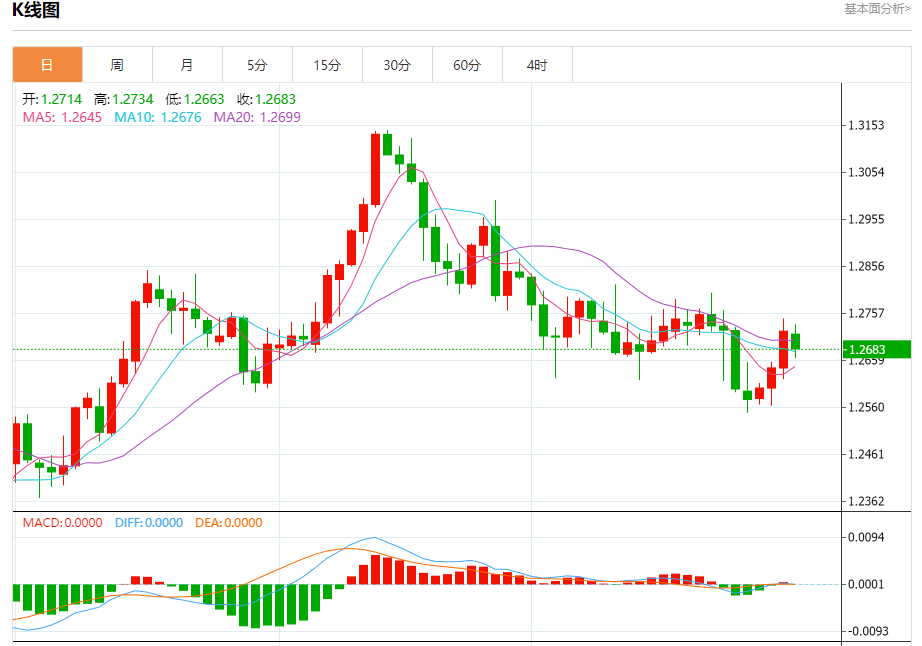Click the last green candlestick on the chart
The image size is (922, 646).
pyautogui.click(x=796, y=342)
